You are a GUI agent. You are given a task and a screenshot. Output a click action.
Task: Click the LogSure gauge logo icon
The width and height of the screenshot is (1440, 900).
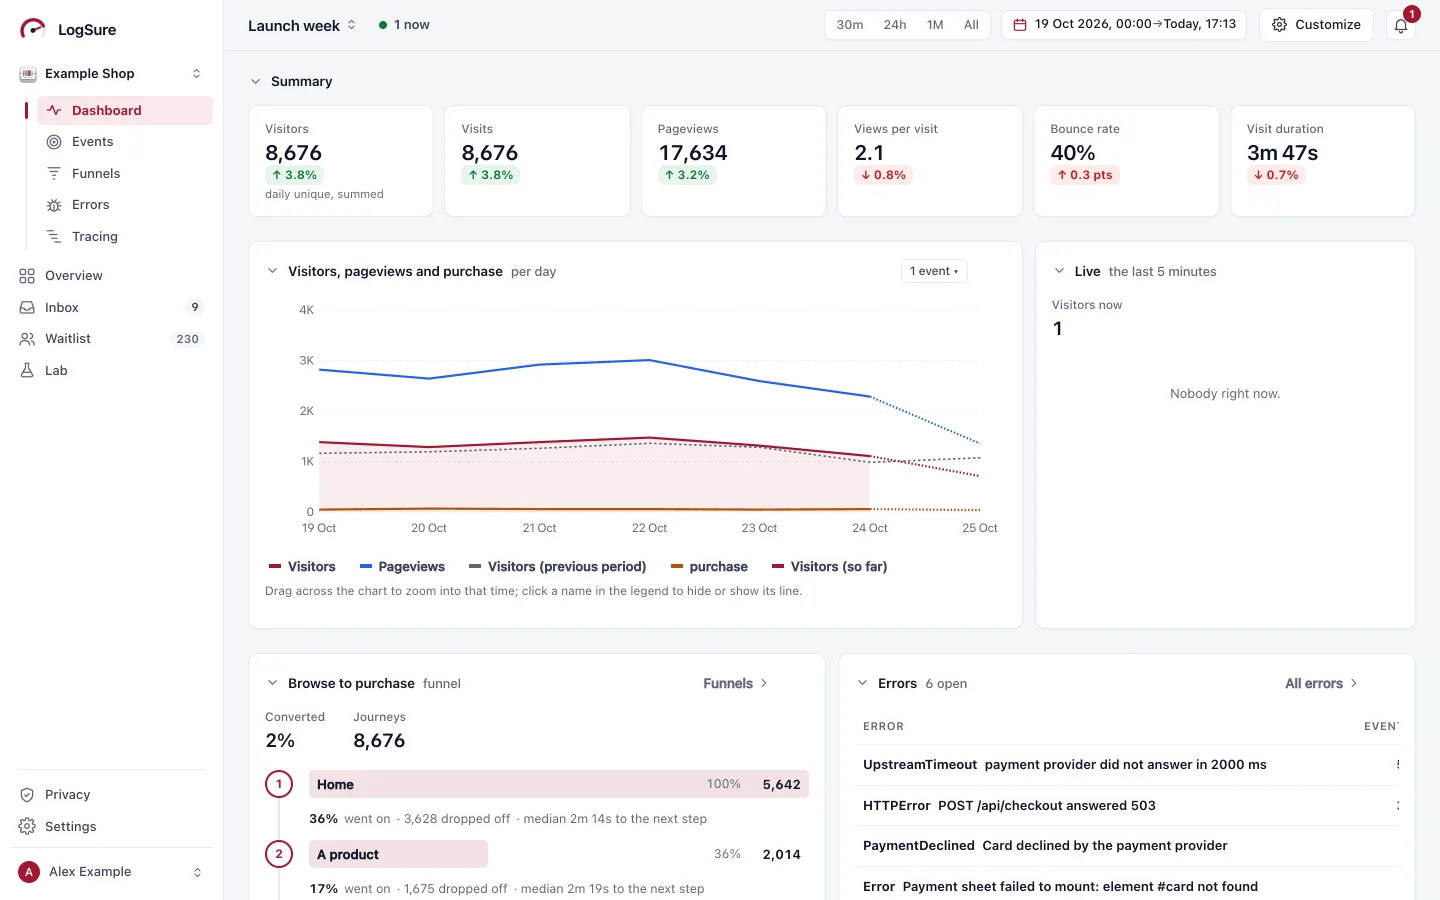point(33,29)
